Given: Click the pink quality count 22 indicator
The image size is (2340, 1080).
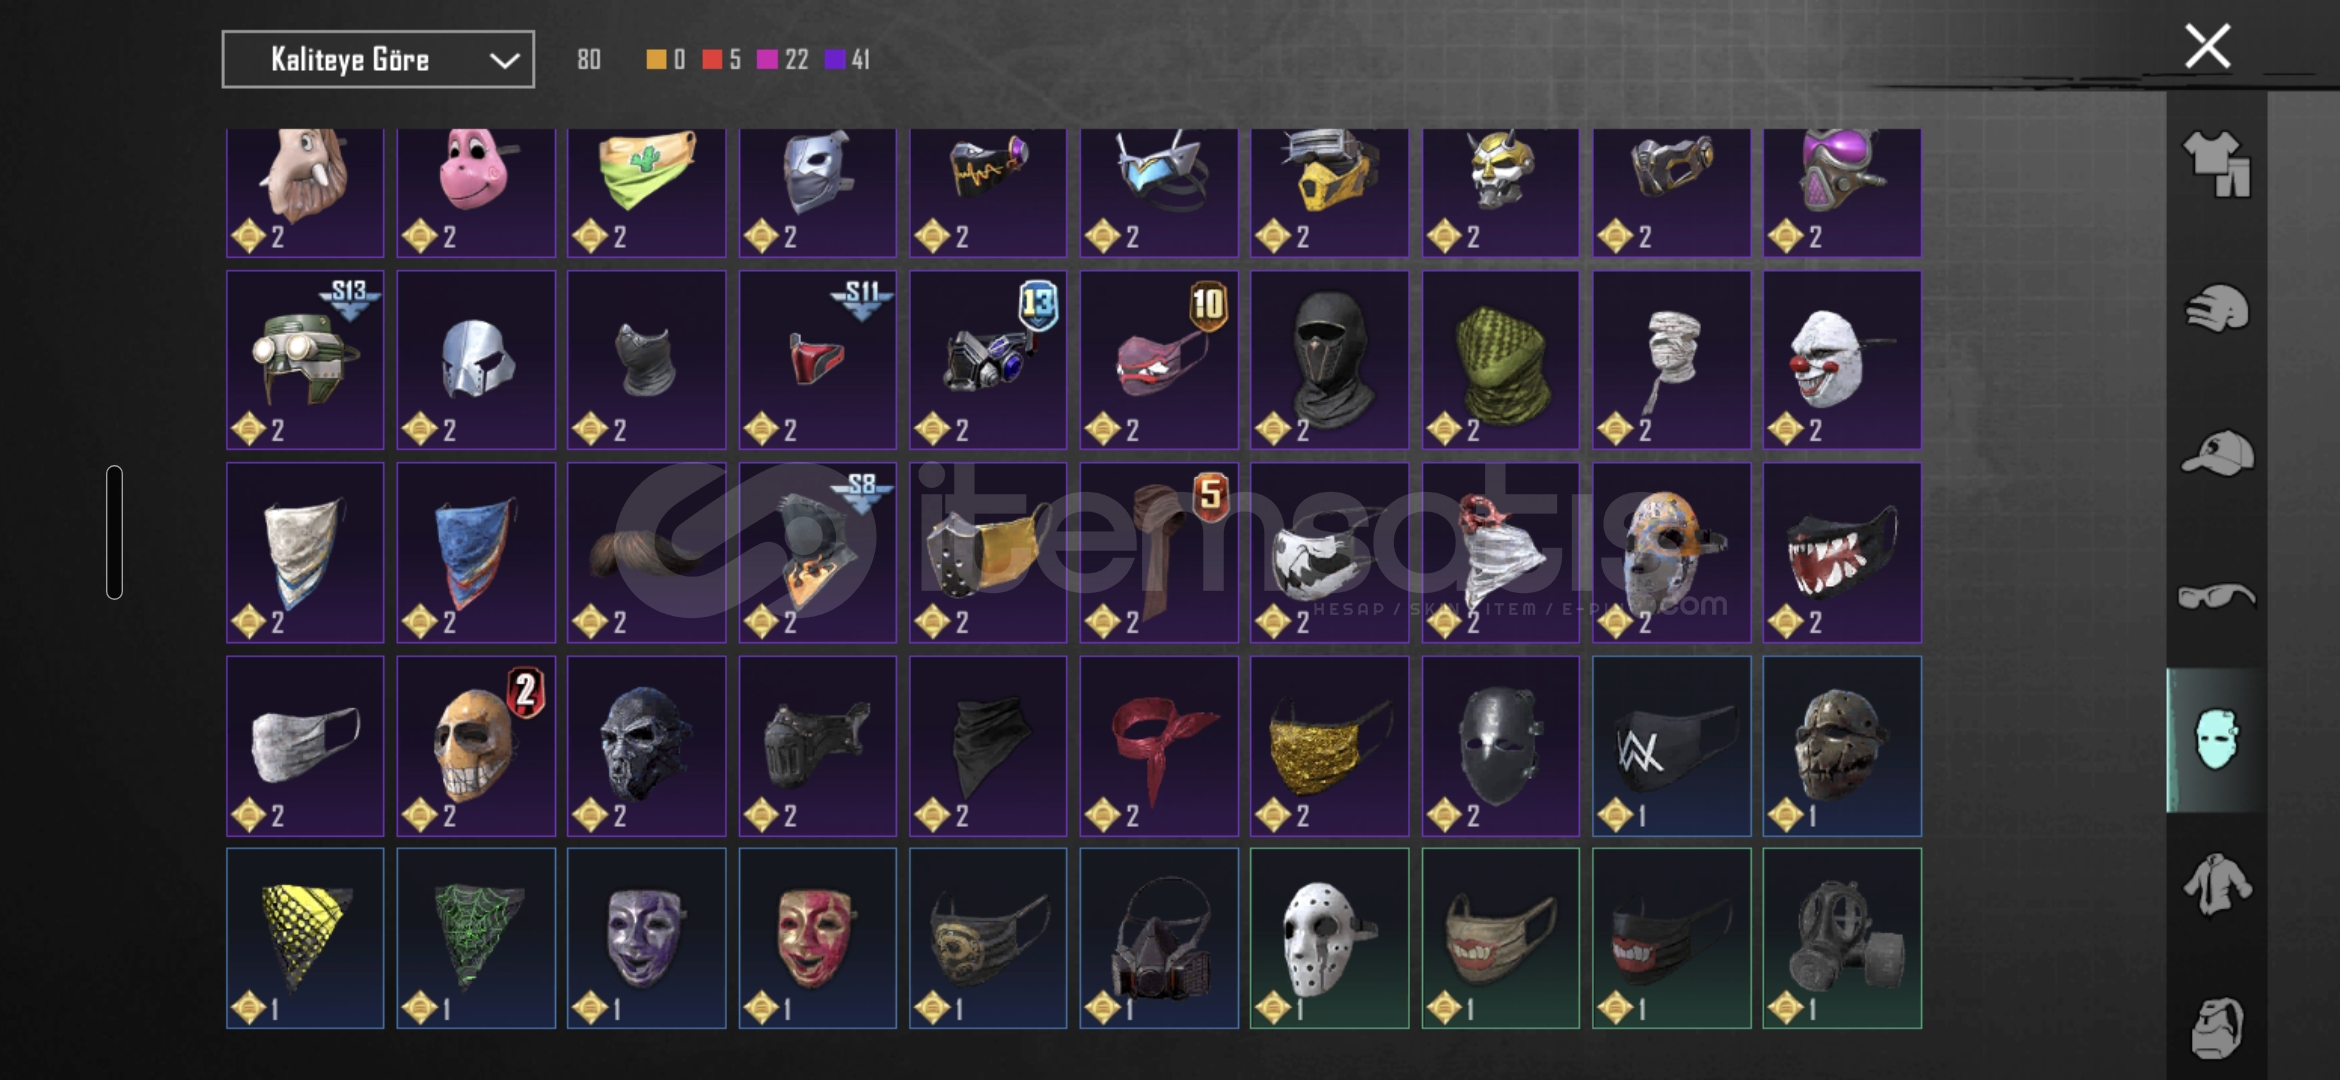Looking at the screenshot, I should [x=783, y=60].
